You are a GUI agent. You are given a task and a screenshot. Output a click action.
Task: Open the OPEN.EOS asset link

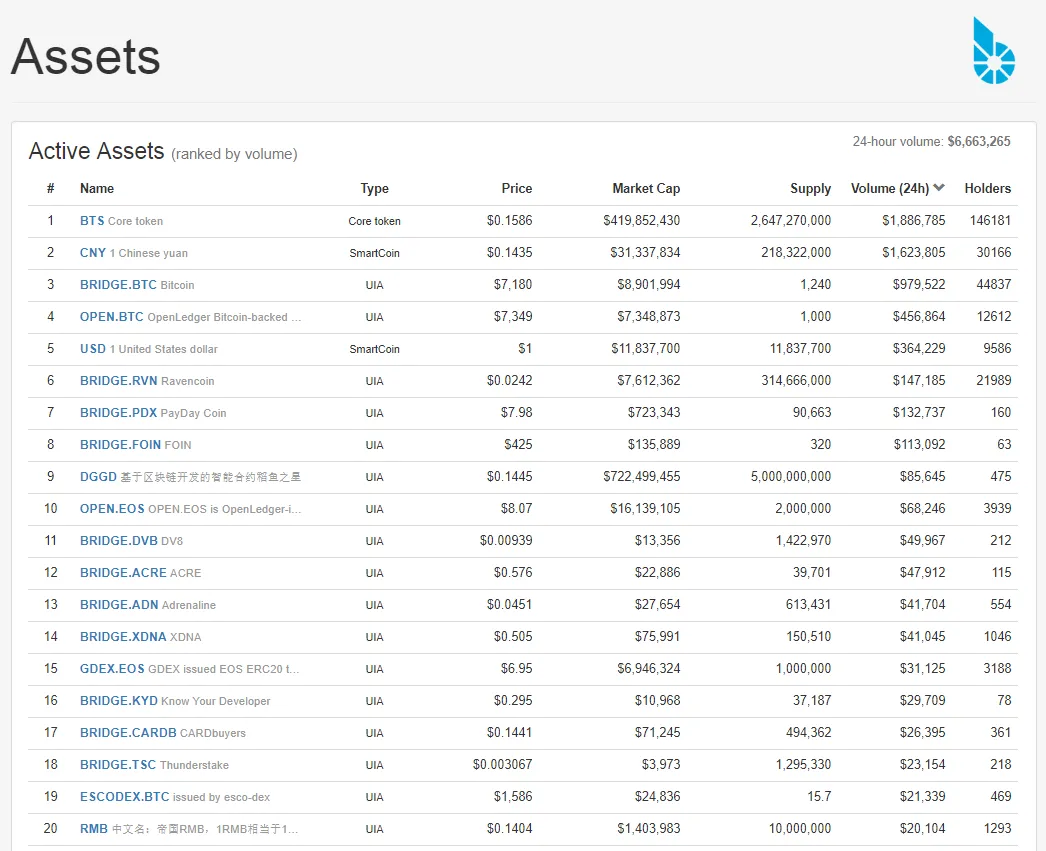click(x=112, y=509)
